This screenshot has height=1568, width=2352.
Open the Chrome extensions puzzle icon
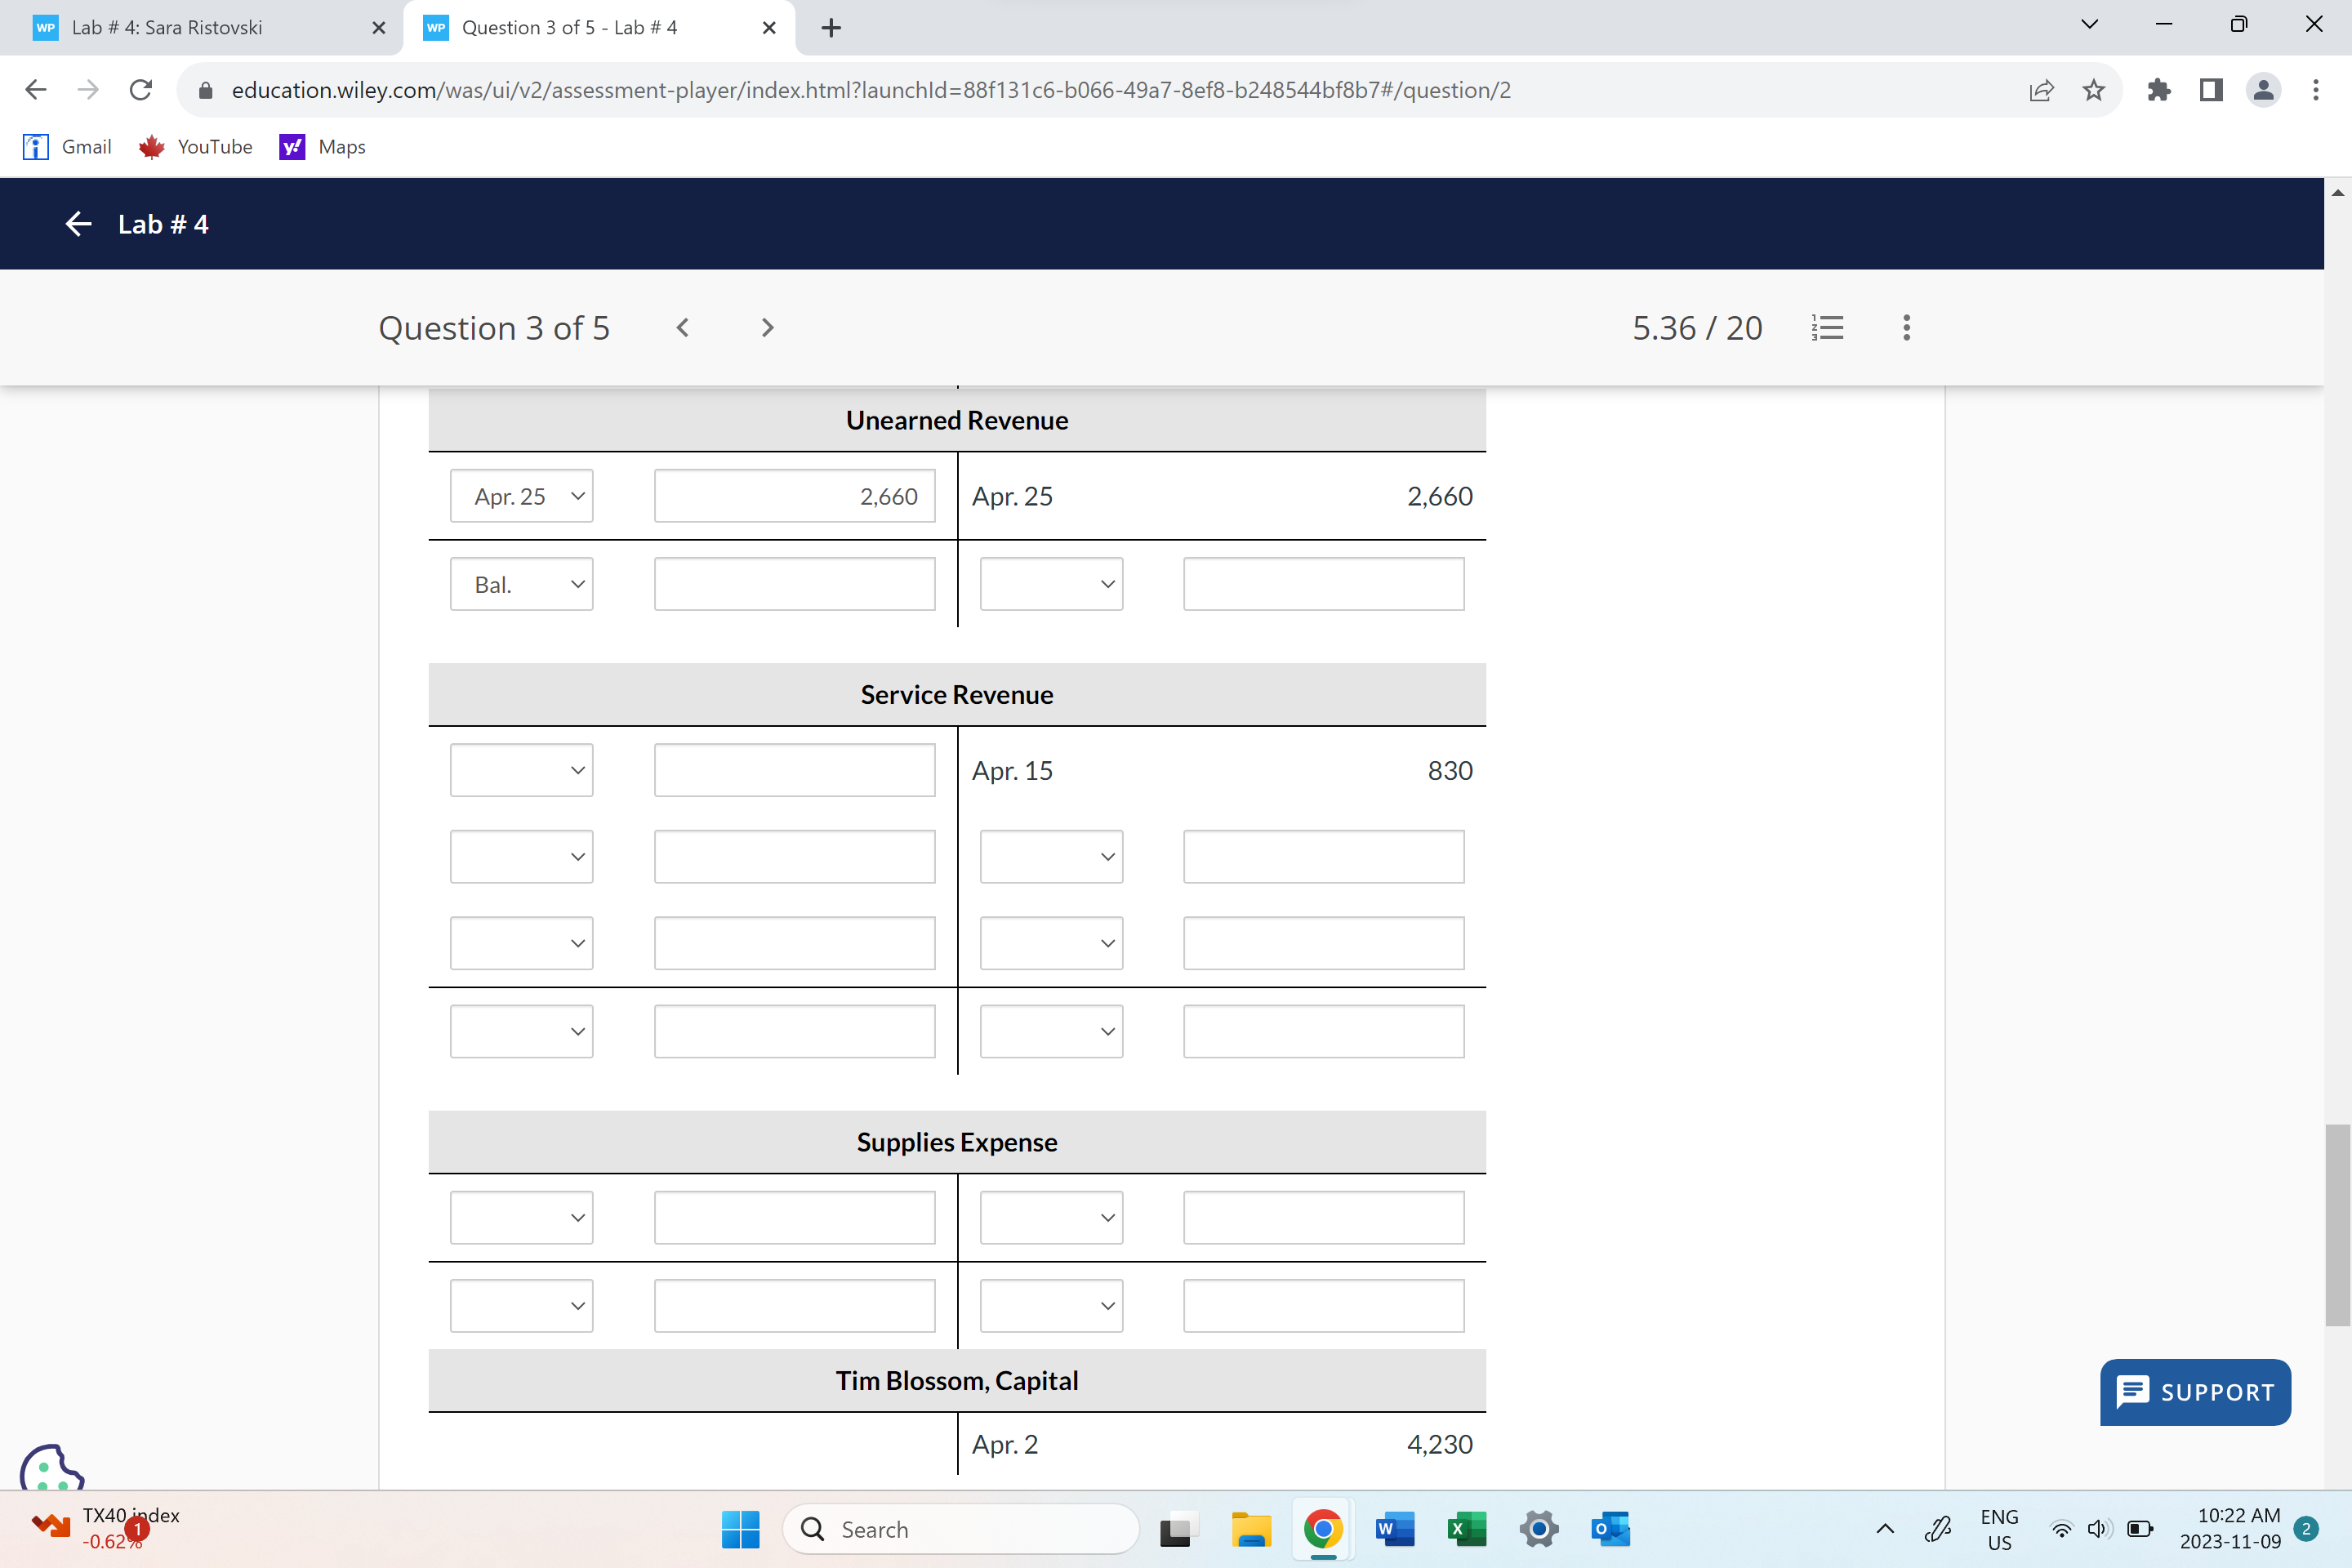click(2159, 90)
